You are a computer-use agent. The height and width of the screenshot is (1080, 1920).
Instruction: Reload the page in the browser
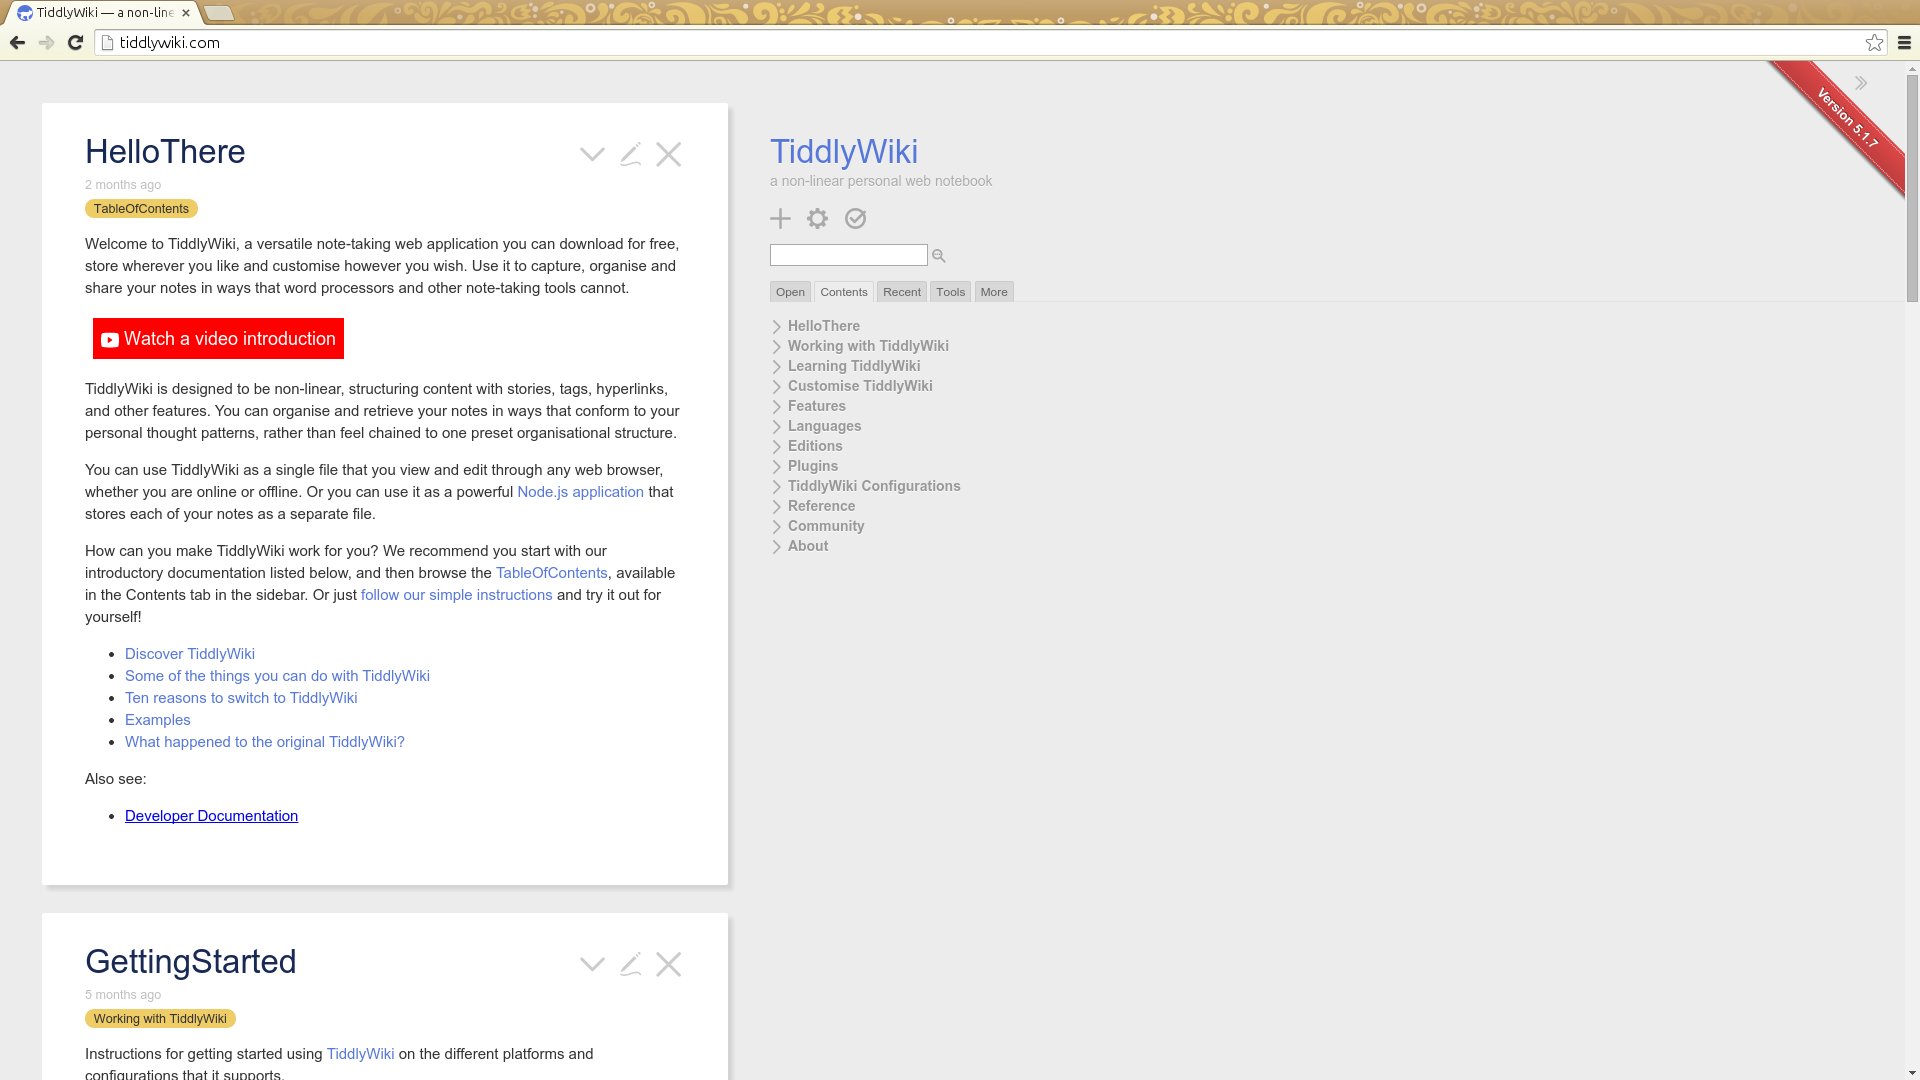coord(75,42)
